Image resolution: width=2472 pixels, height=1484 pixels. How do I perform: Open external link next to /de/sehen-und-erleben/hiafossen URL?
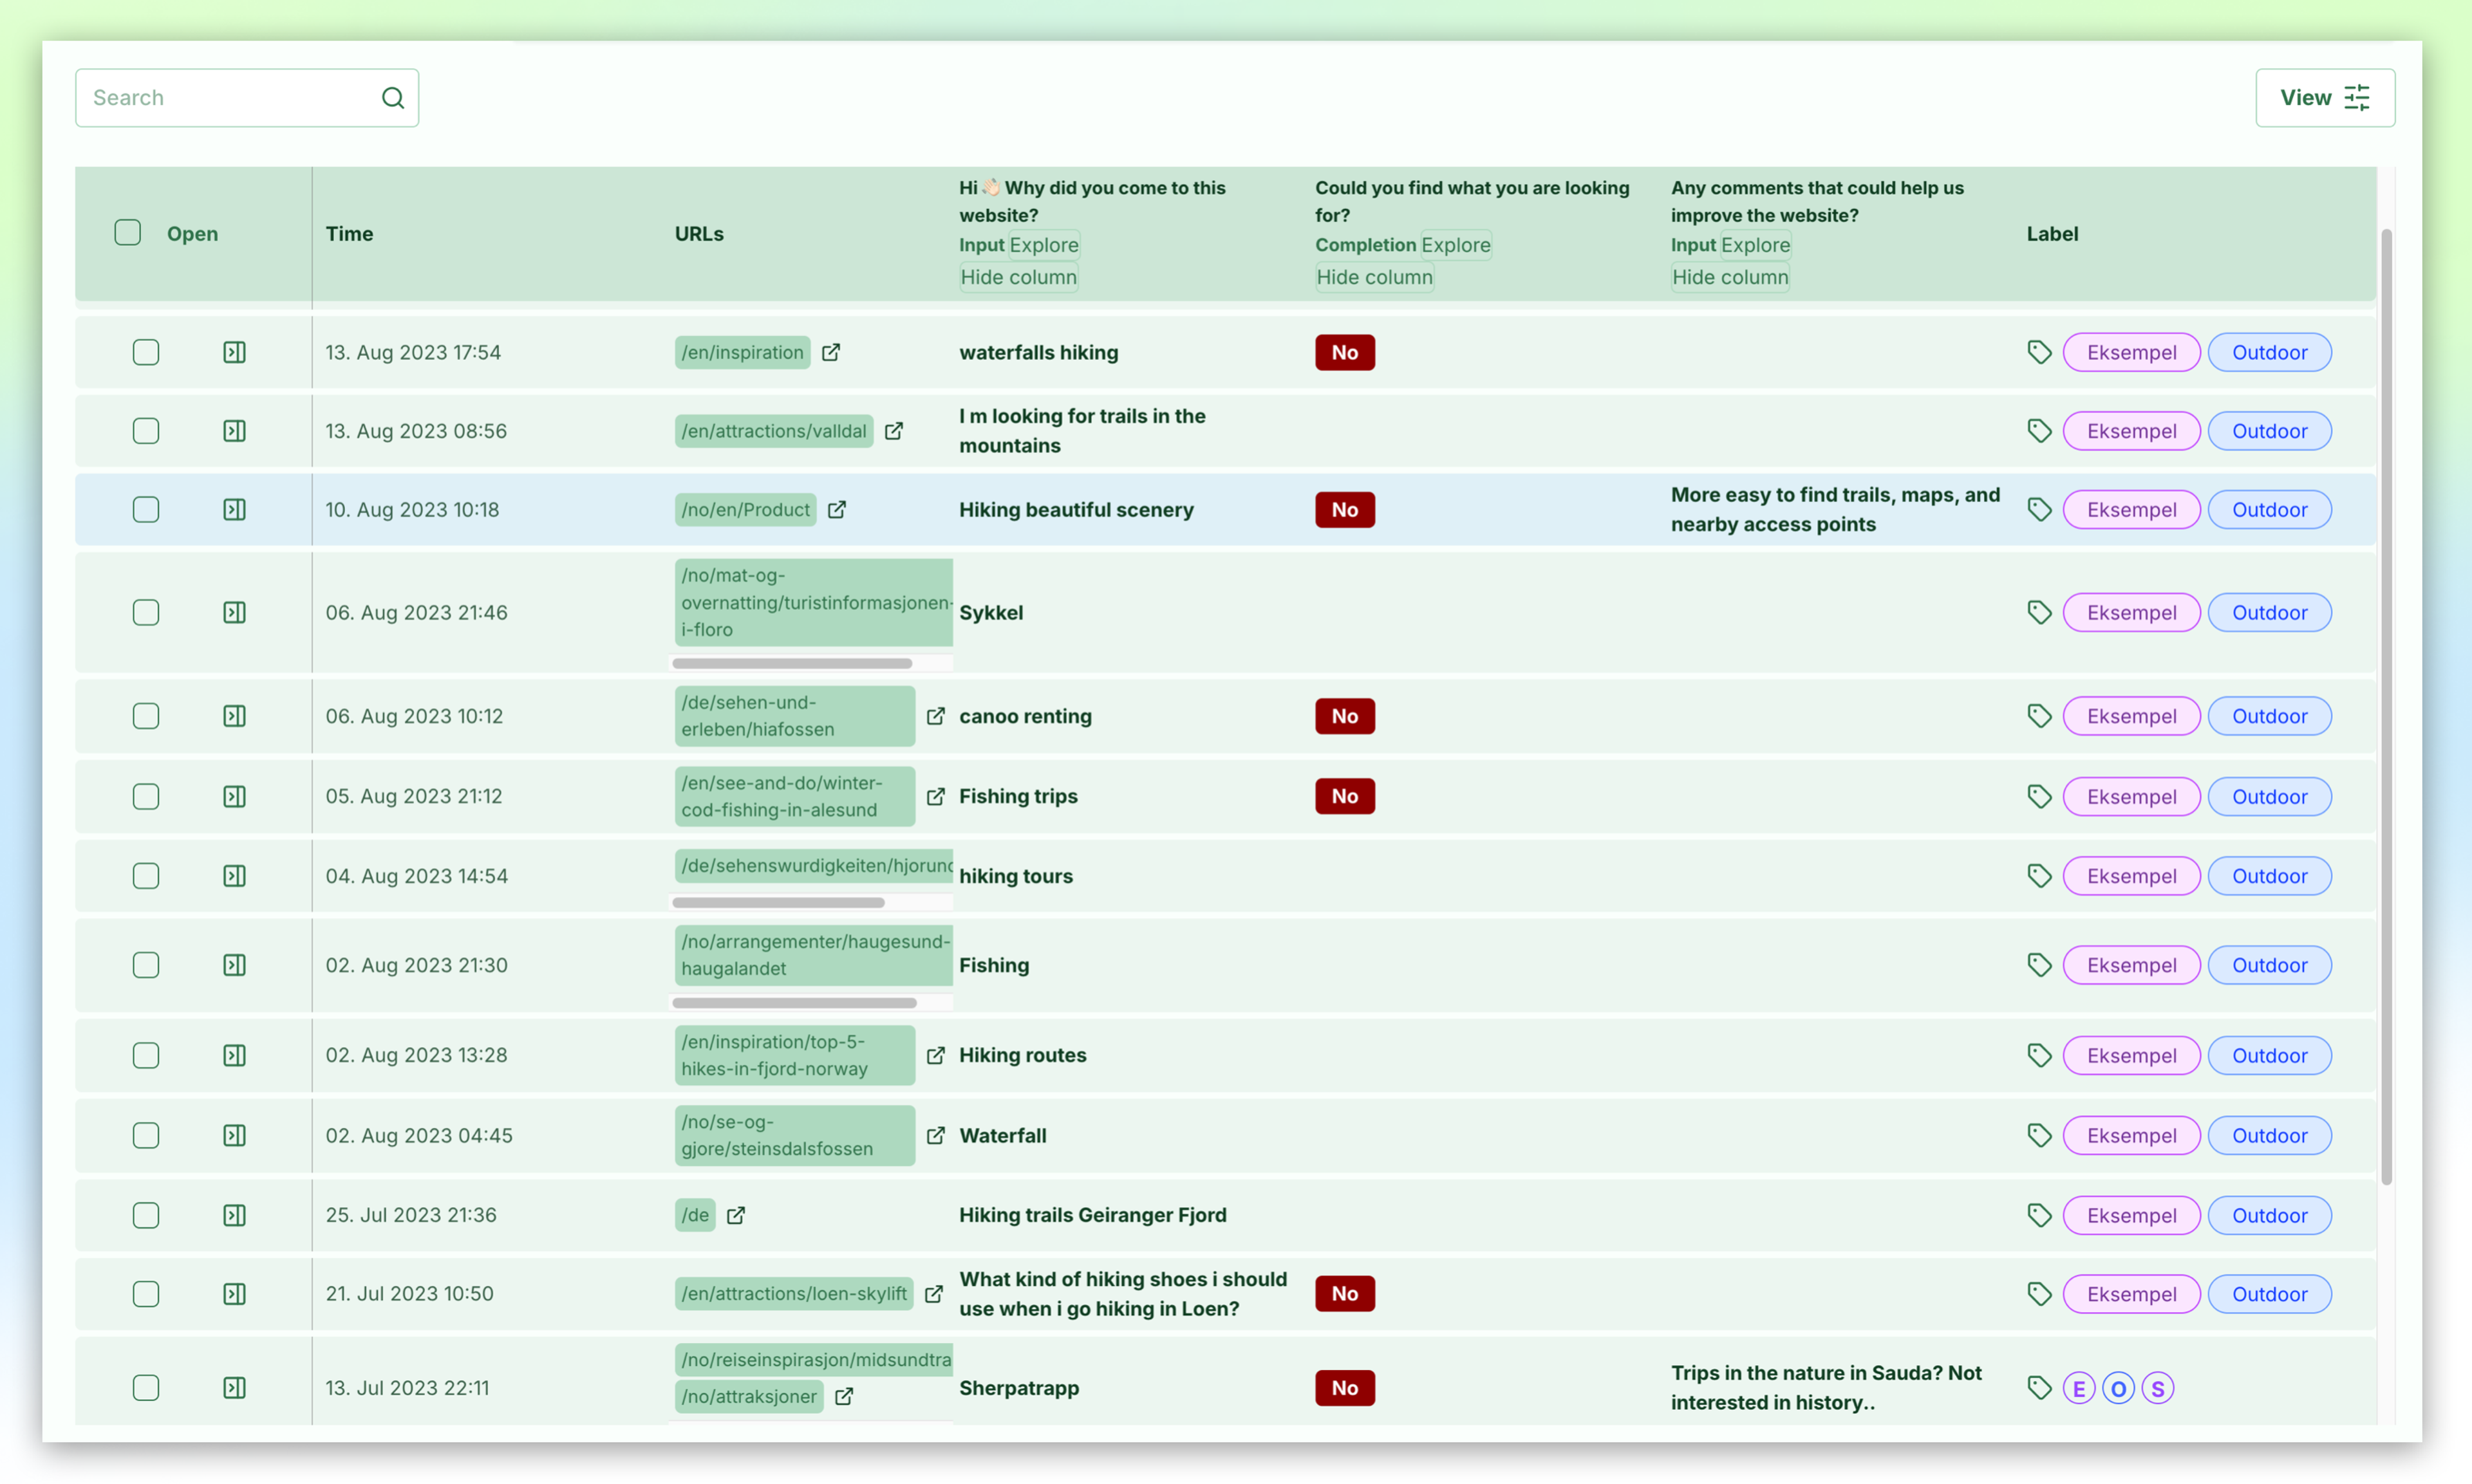[x=936, y=716]
